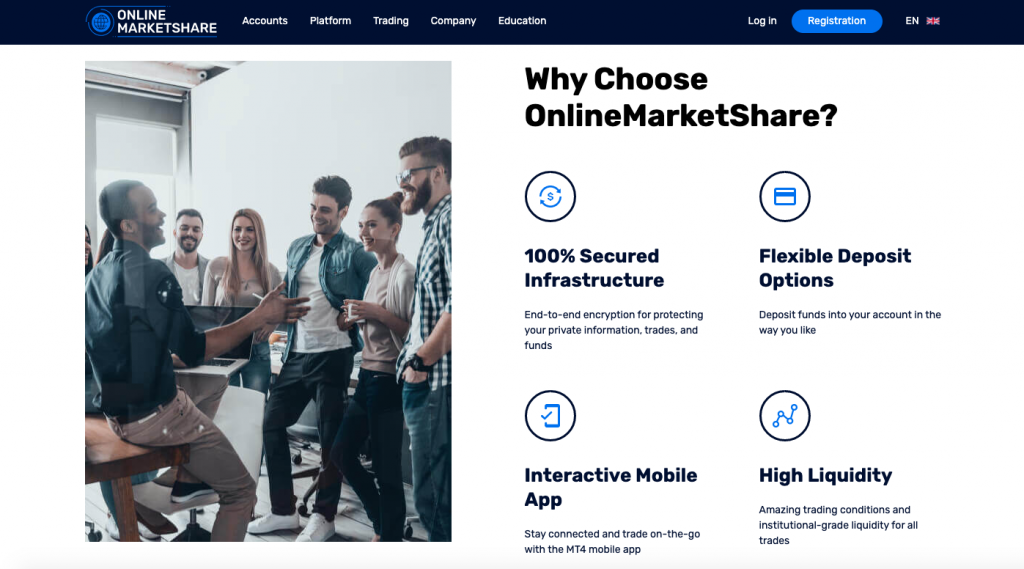Open the Accounts menu

(x=264, y=21)
